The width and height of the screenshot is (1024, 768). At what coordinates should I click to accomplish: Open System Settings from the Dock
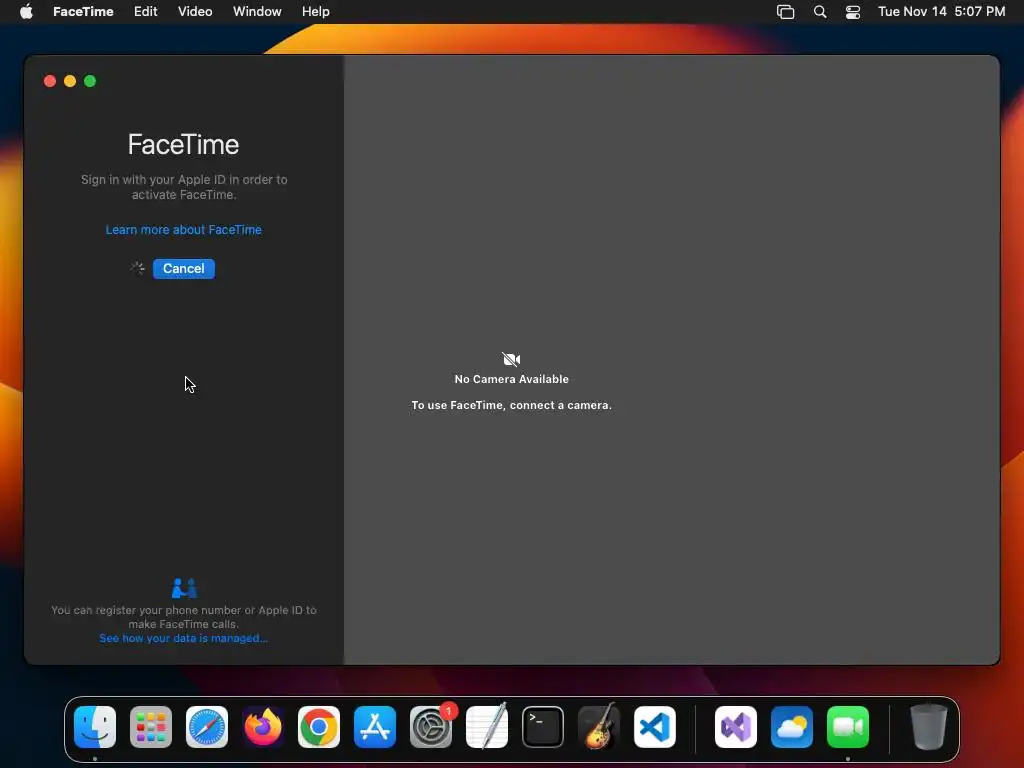[431, 727]
